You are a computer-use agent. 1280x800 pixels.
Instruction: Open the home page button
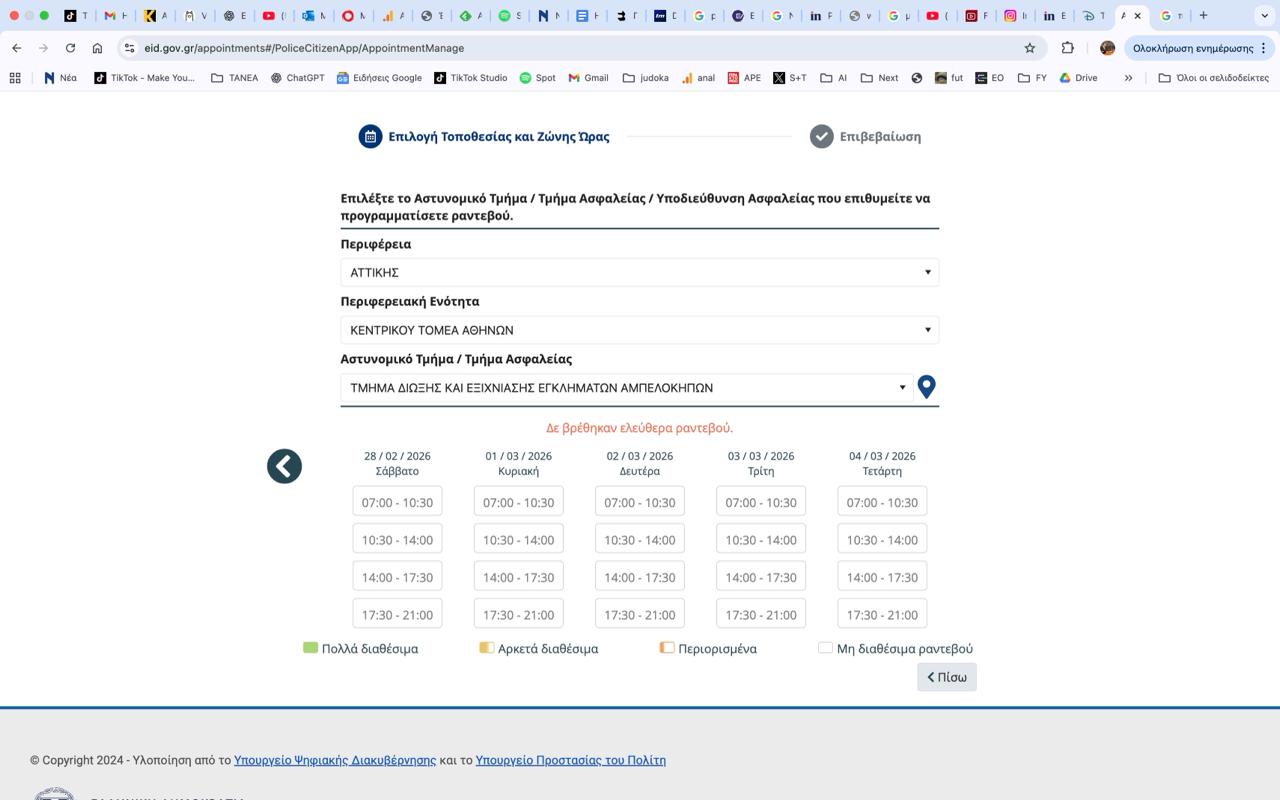click(x=97, y=48)
